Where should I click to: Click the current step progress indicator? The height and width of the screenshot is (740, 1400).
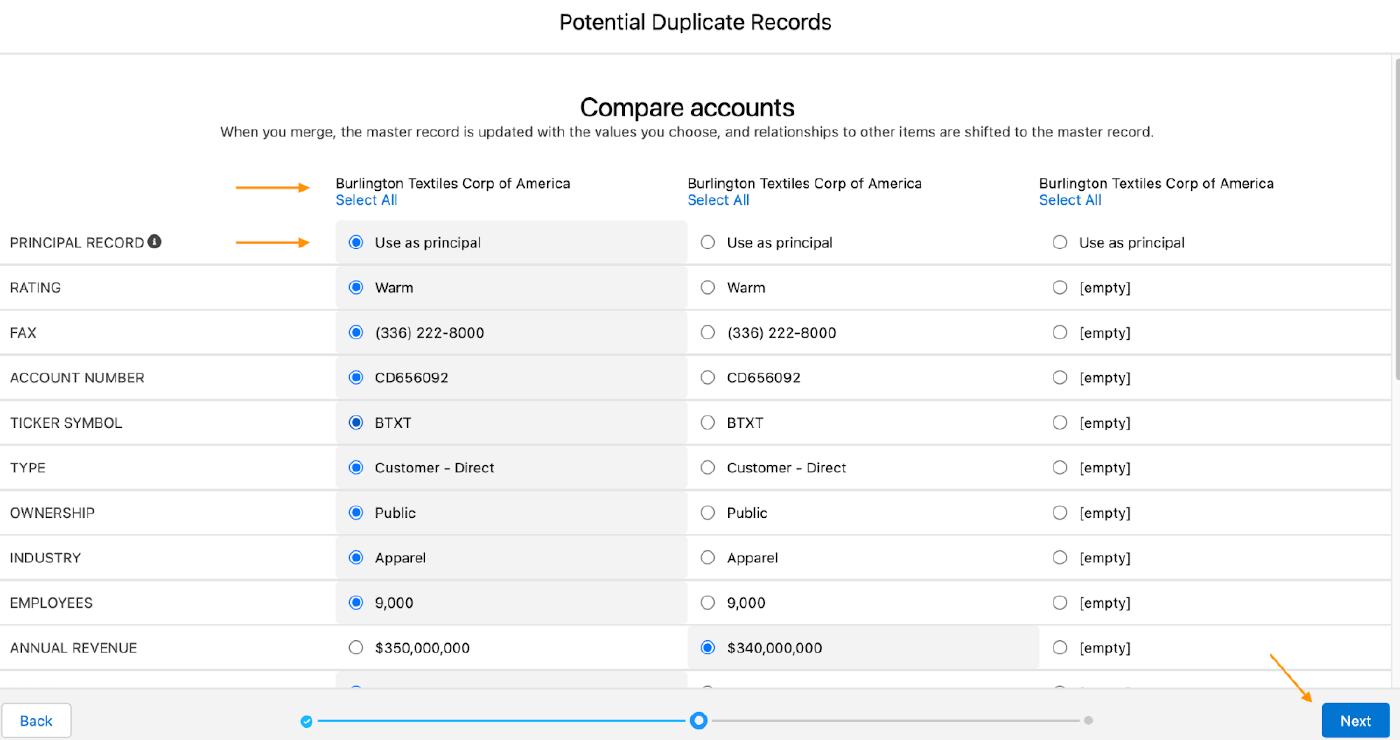point(699,721)
